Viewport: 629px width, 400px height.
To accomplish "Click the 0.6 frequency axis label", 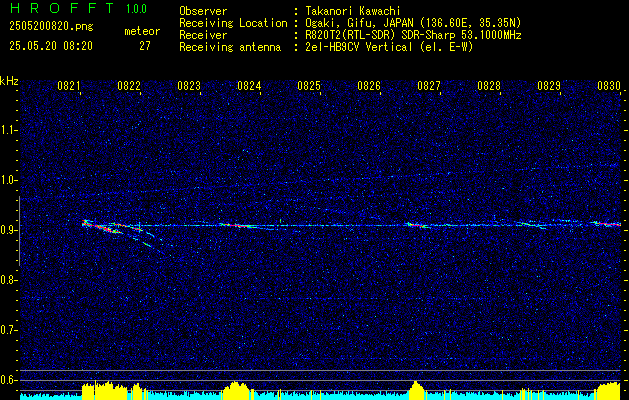I will click(8, 380).
